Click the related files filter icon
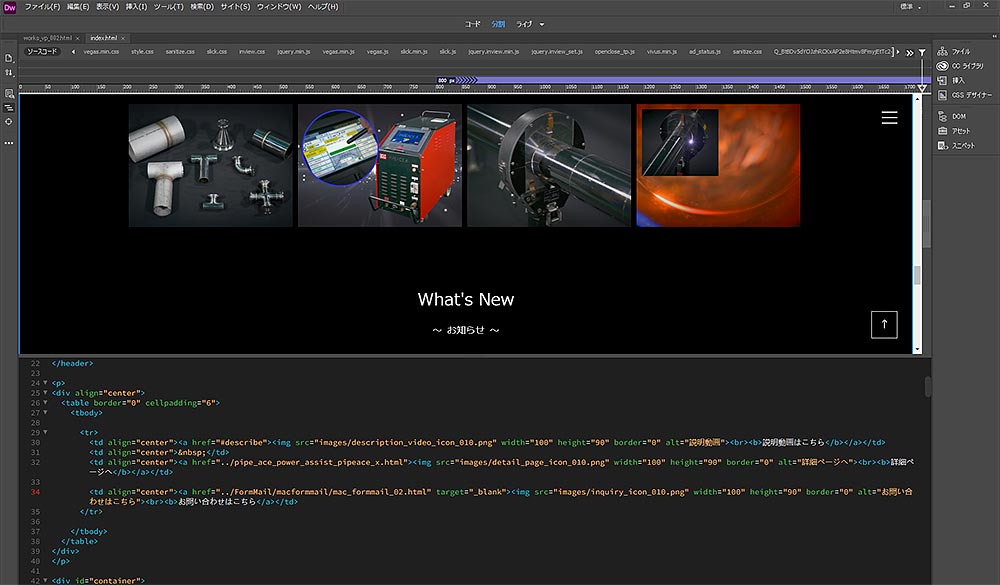The width and height of the screenshot is (1000, 585). (x=922, y=53)
